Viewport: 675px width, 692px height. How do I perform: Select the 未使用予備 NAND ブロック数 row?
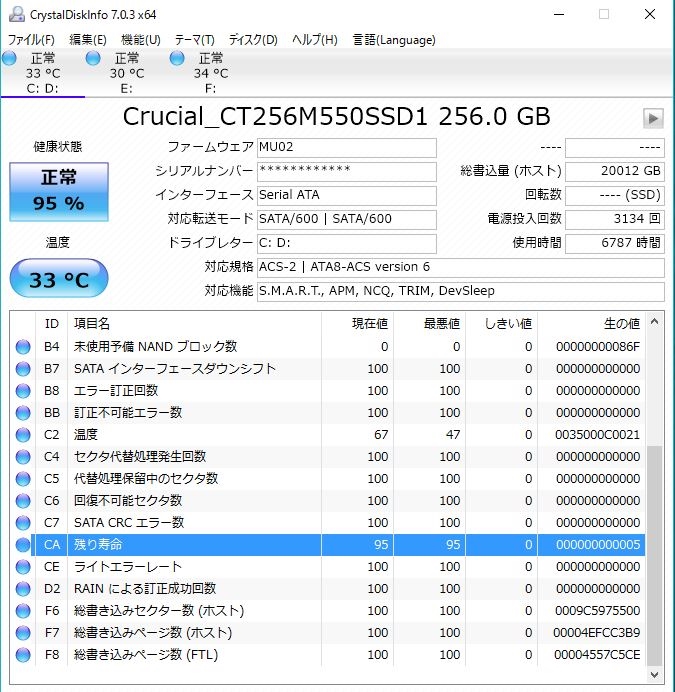coord(328,347)
